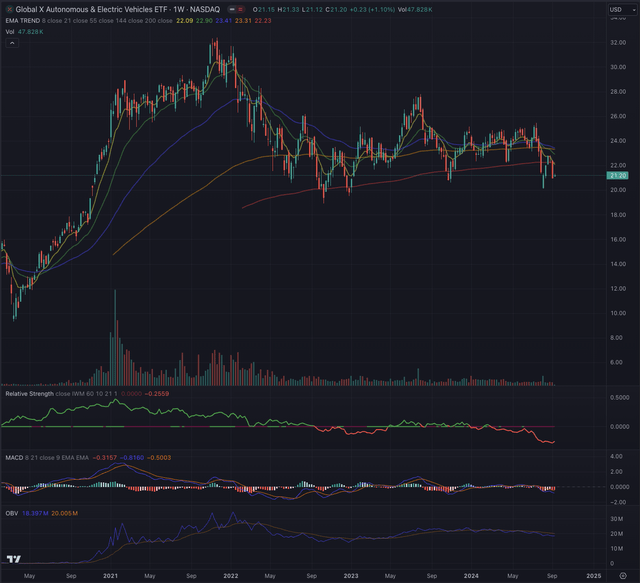Click the green EMA value 22.90
The height and width of the screenshot is (583, 640).
coord(204,20)
